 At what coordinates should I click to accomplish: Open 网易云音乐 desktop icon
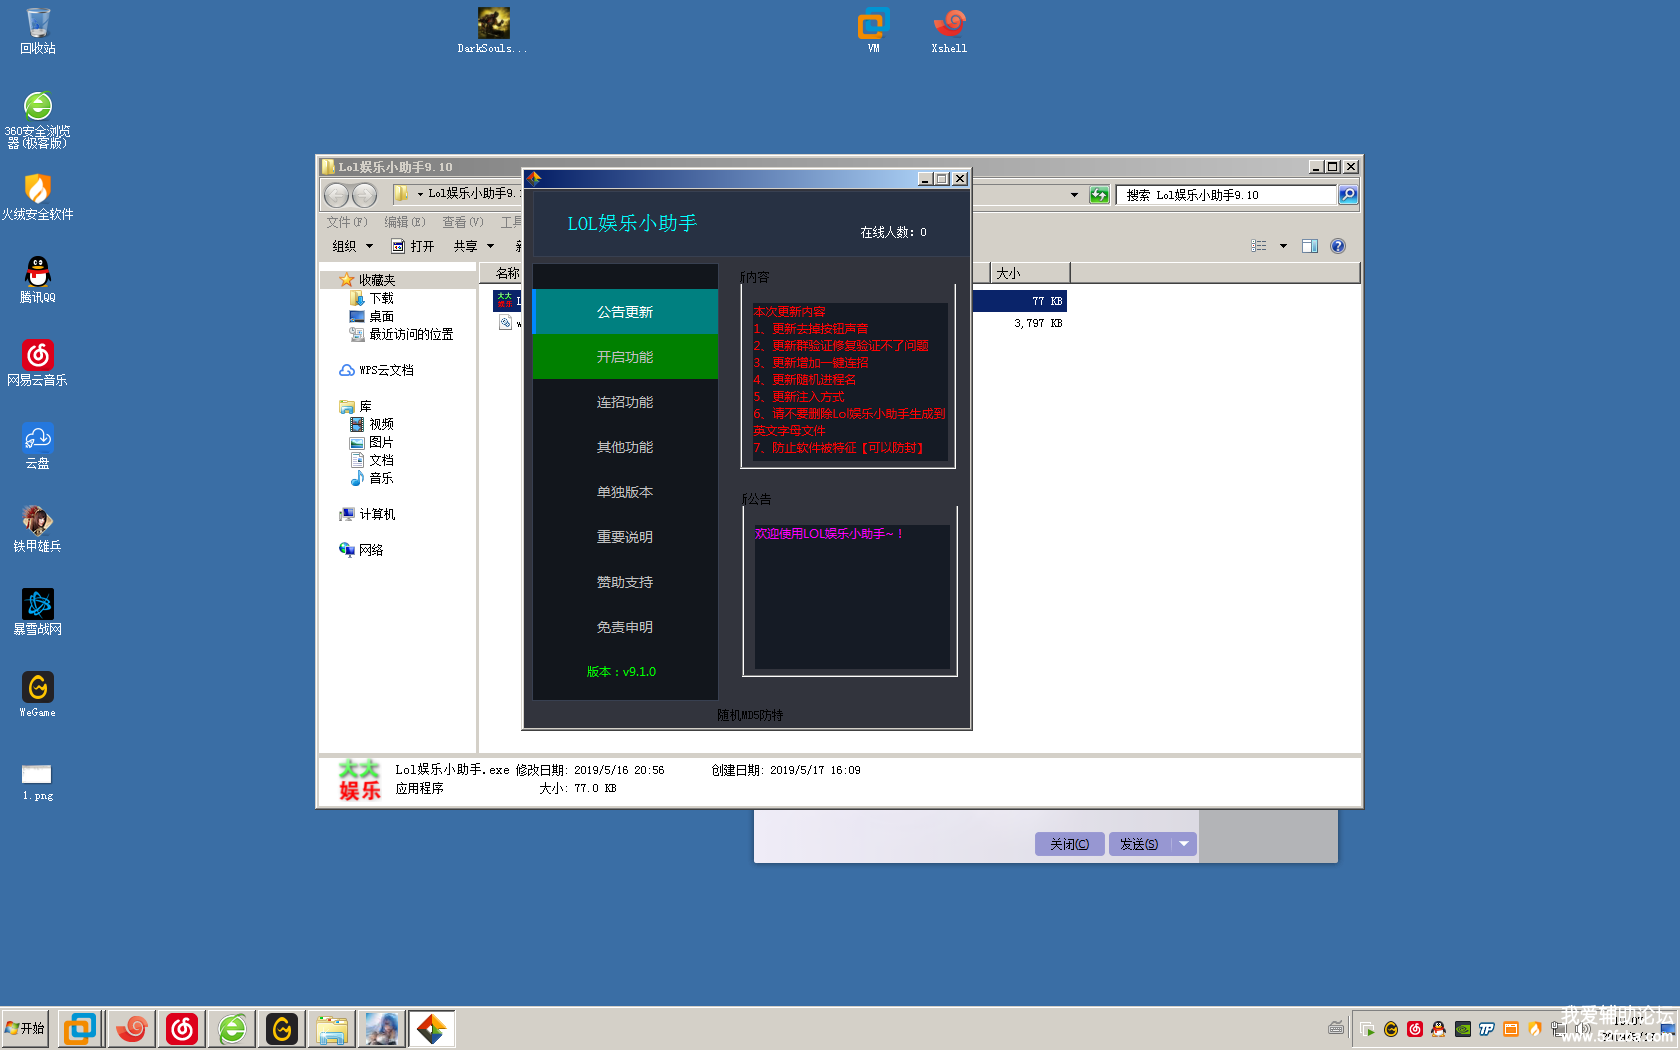[x=38, y=362]
